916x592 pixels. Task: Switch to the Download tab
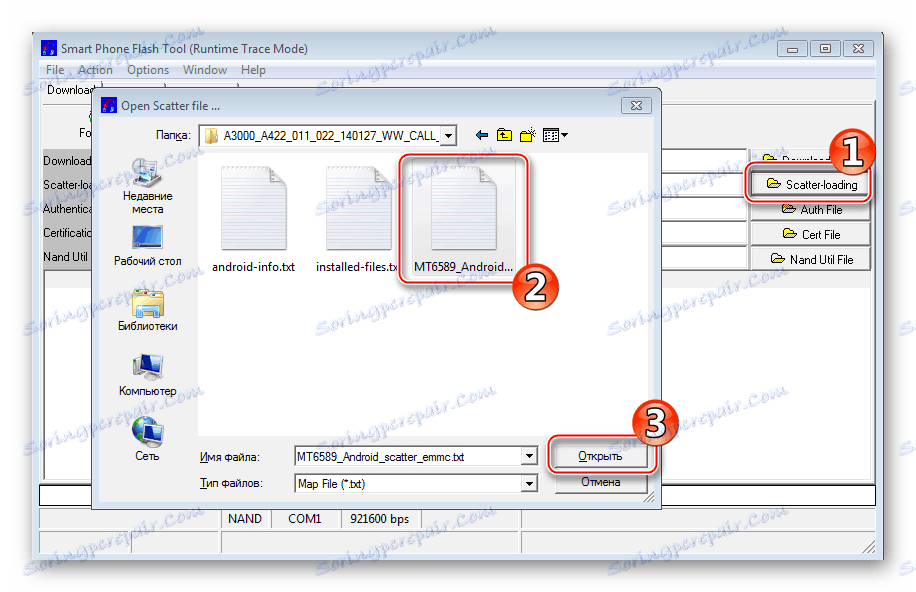coord(70,90)
